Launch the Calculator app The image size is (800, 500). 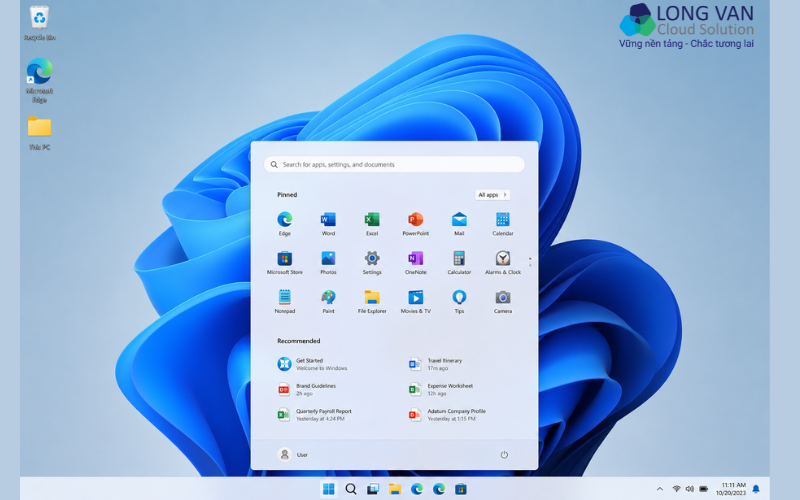tap(459, 263)
